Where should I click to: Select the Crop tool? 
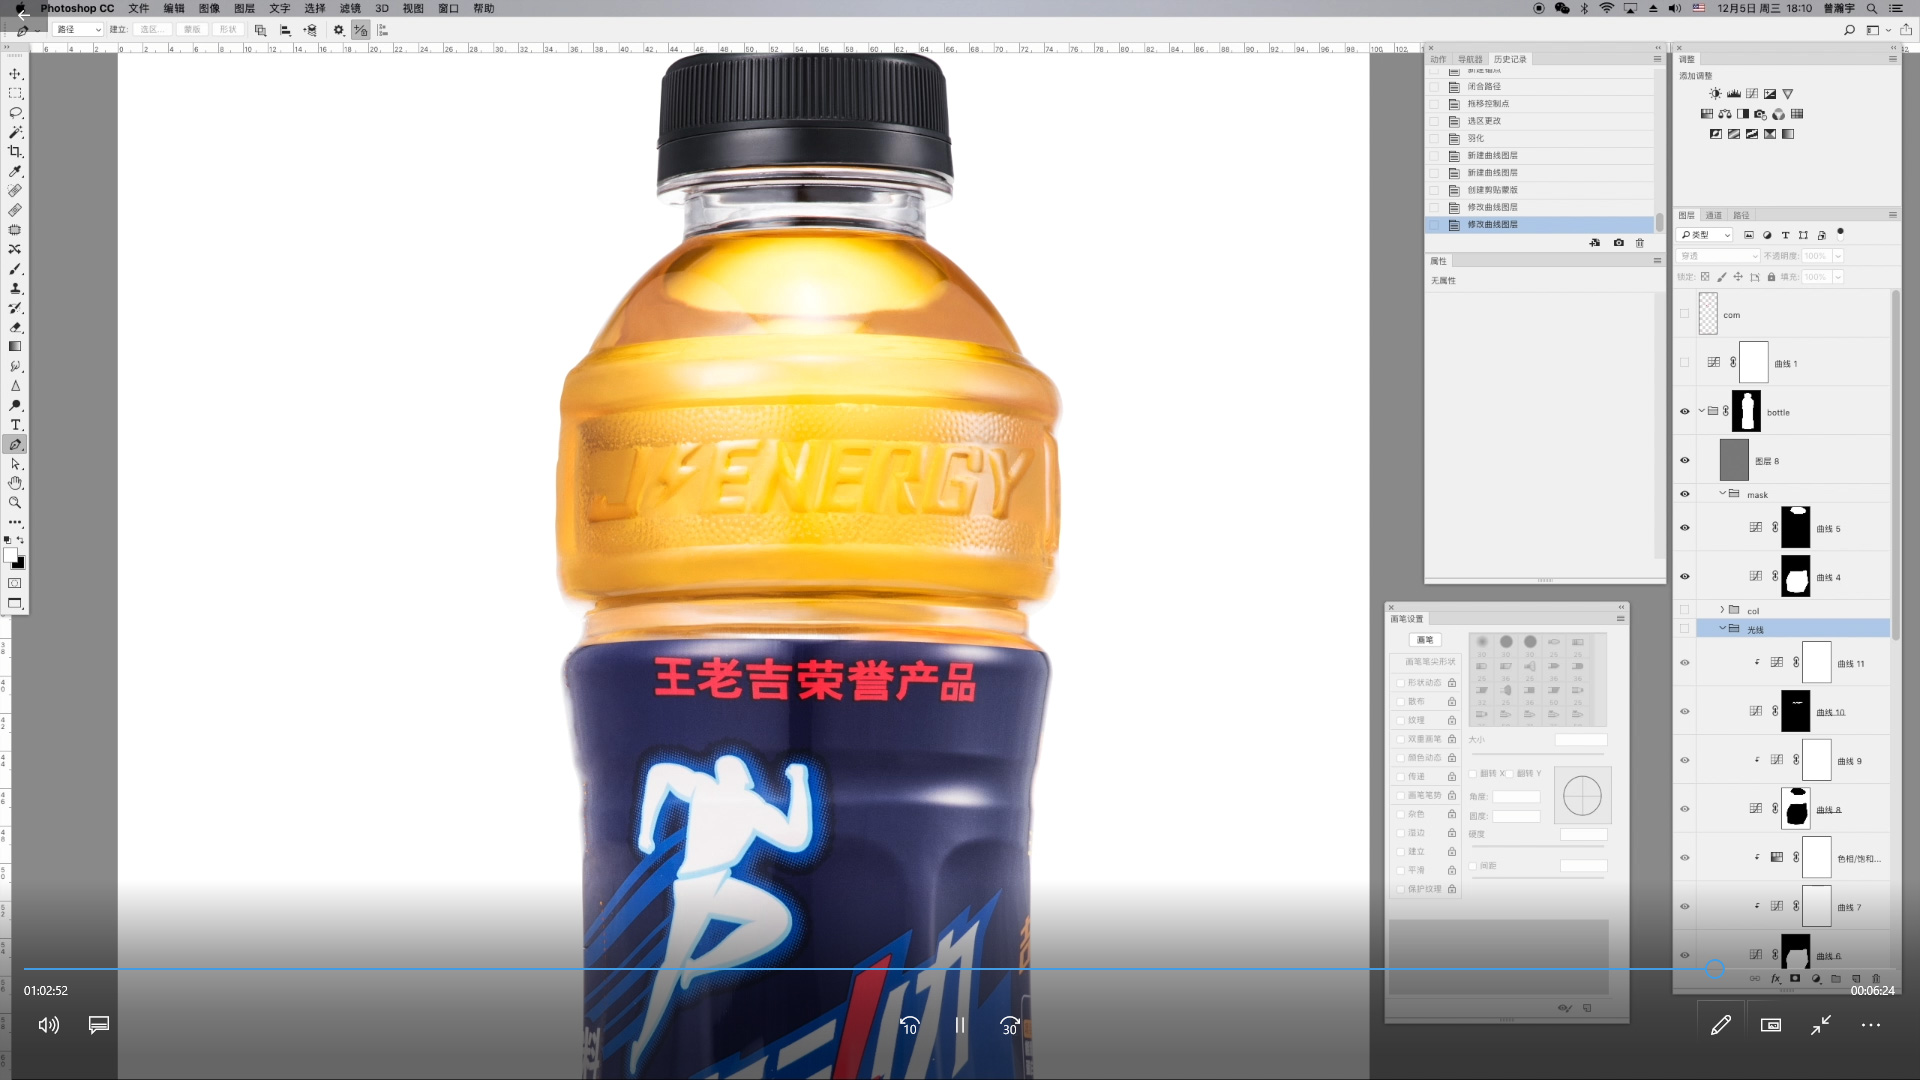15,152
